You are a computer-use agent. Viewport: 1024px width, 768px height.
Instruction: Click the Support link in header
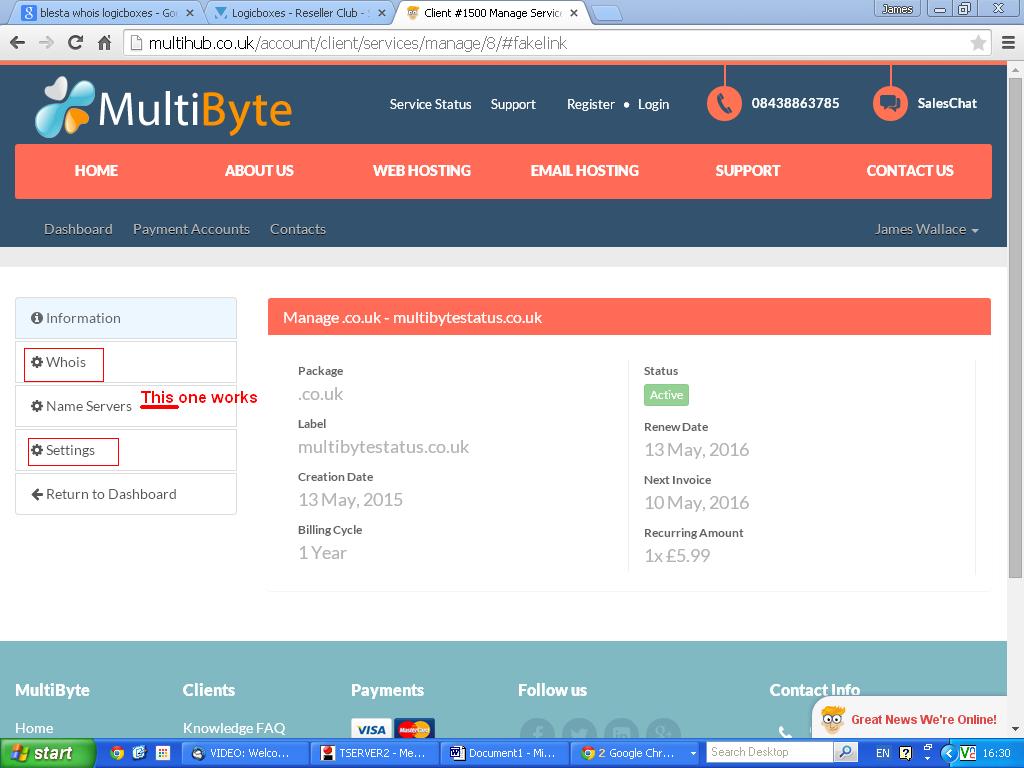point(513,104)
